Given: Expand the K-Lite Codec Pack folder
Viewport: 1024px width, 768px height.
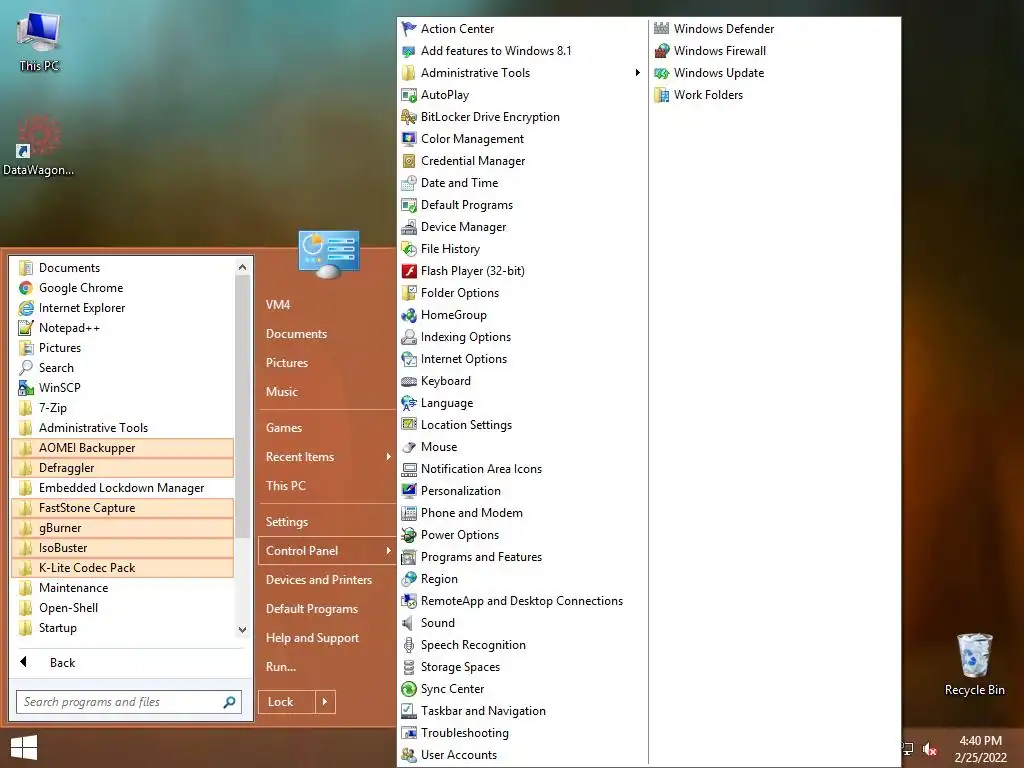Looking at the screenshot, I should pos(123,568).
